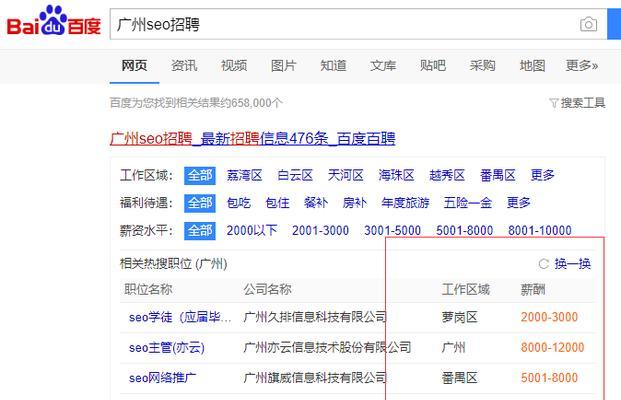Filter work area by 越秀区
The image size is (621, 400).
447,175
